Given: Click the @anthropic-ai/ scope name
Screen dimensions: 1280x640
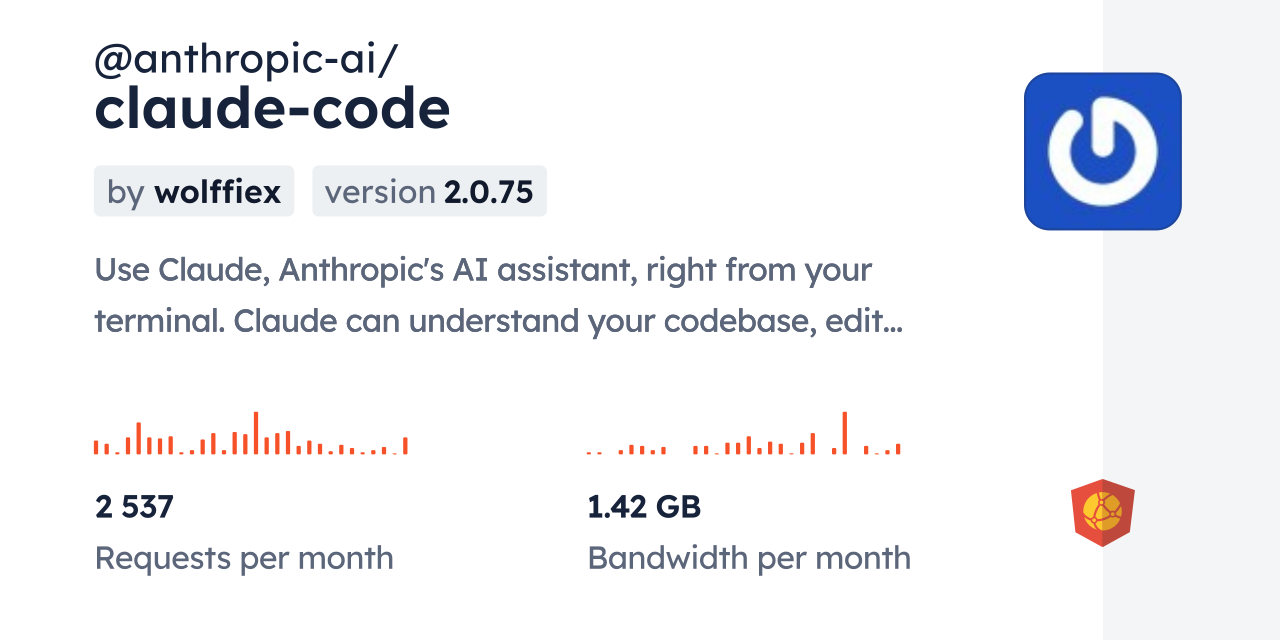Looking at the screenshot, I should pos(246,60).
